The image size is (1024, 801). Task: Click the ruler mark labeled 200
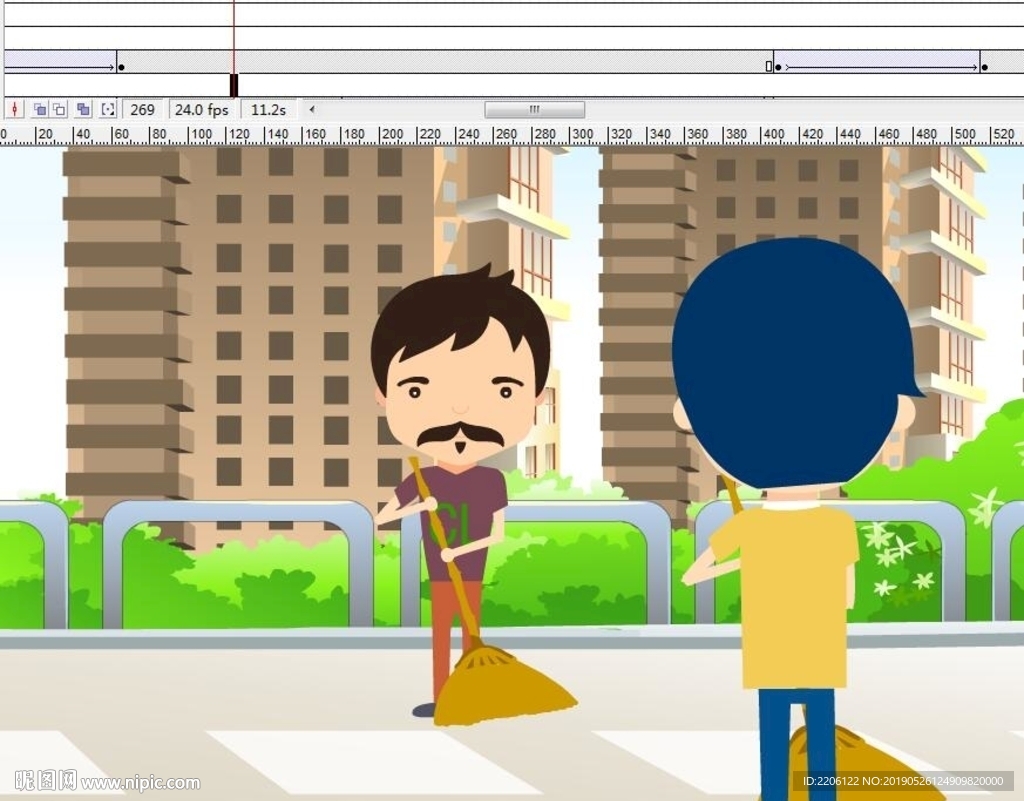tap(391, 134)
